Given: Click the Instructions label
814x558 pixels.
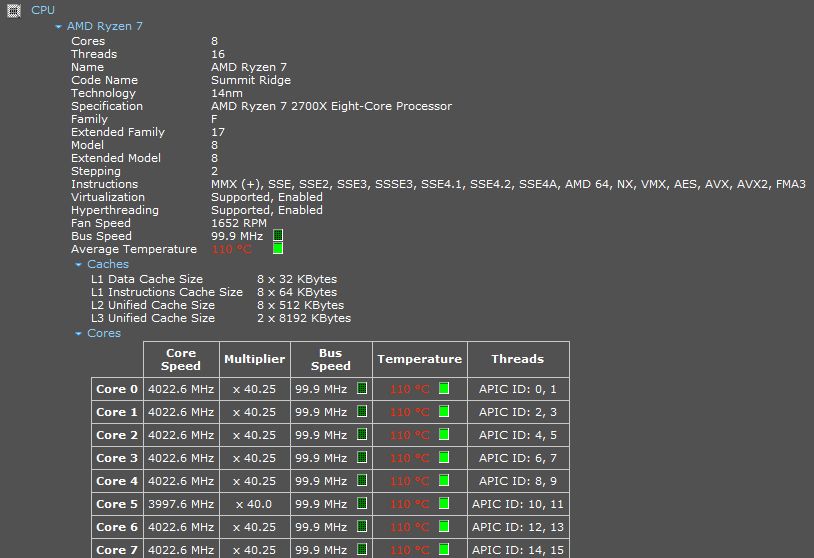Looking at the screenshot, I should (104, 184).
